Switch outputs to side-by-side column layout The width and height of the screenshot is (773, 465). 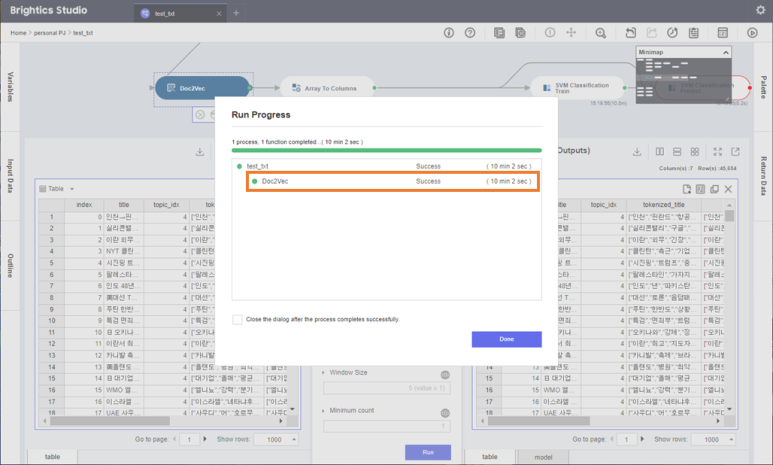click(x=660, y=152)
